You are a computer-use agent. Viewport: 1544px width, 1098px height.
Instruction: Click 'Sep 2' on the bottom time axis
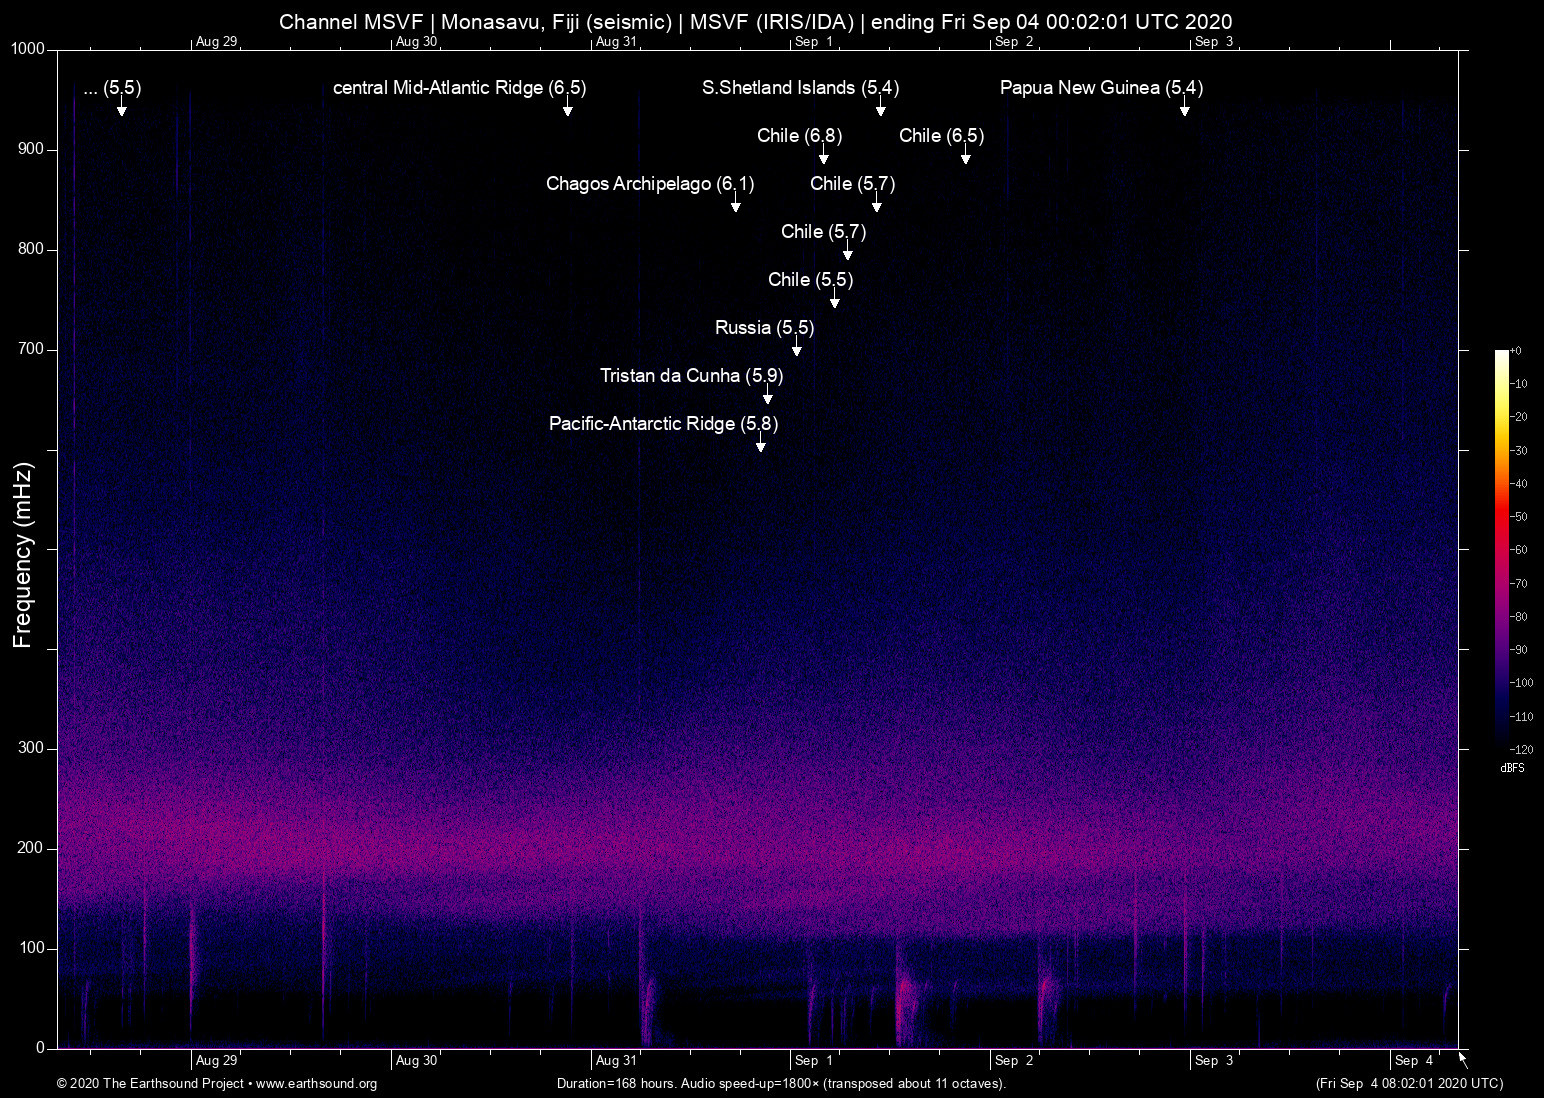(1014, 1061)
